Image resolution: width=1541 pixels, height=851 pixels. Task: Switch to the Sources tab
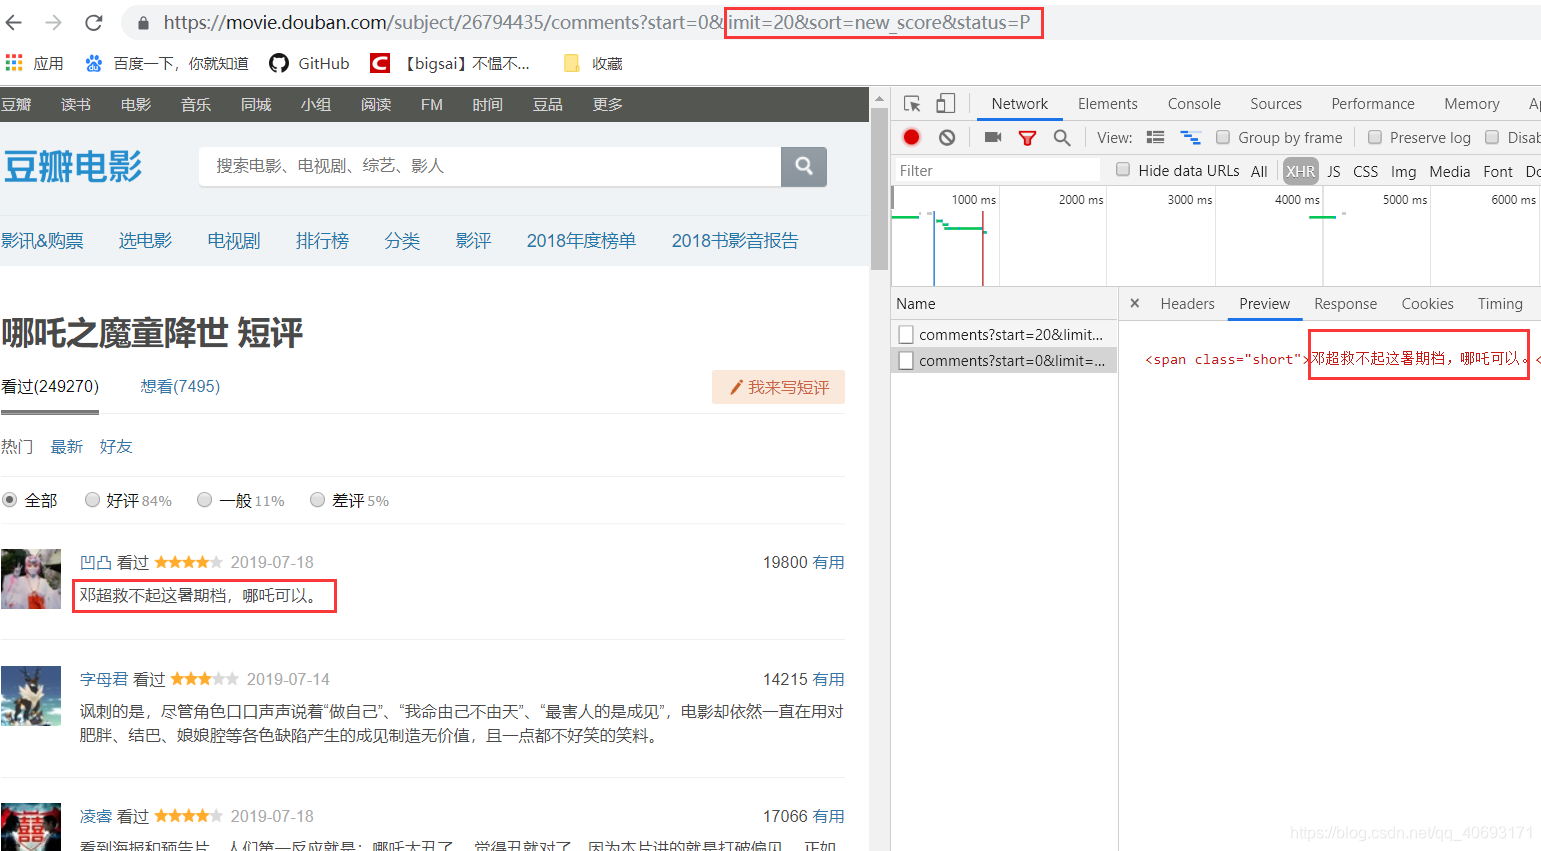[x=1275, y=103]
